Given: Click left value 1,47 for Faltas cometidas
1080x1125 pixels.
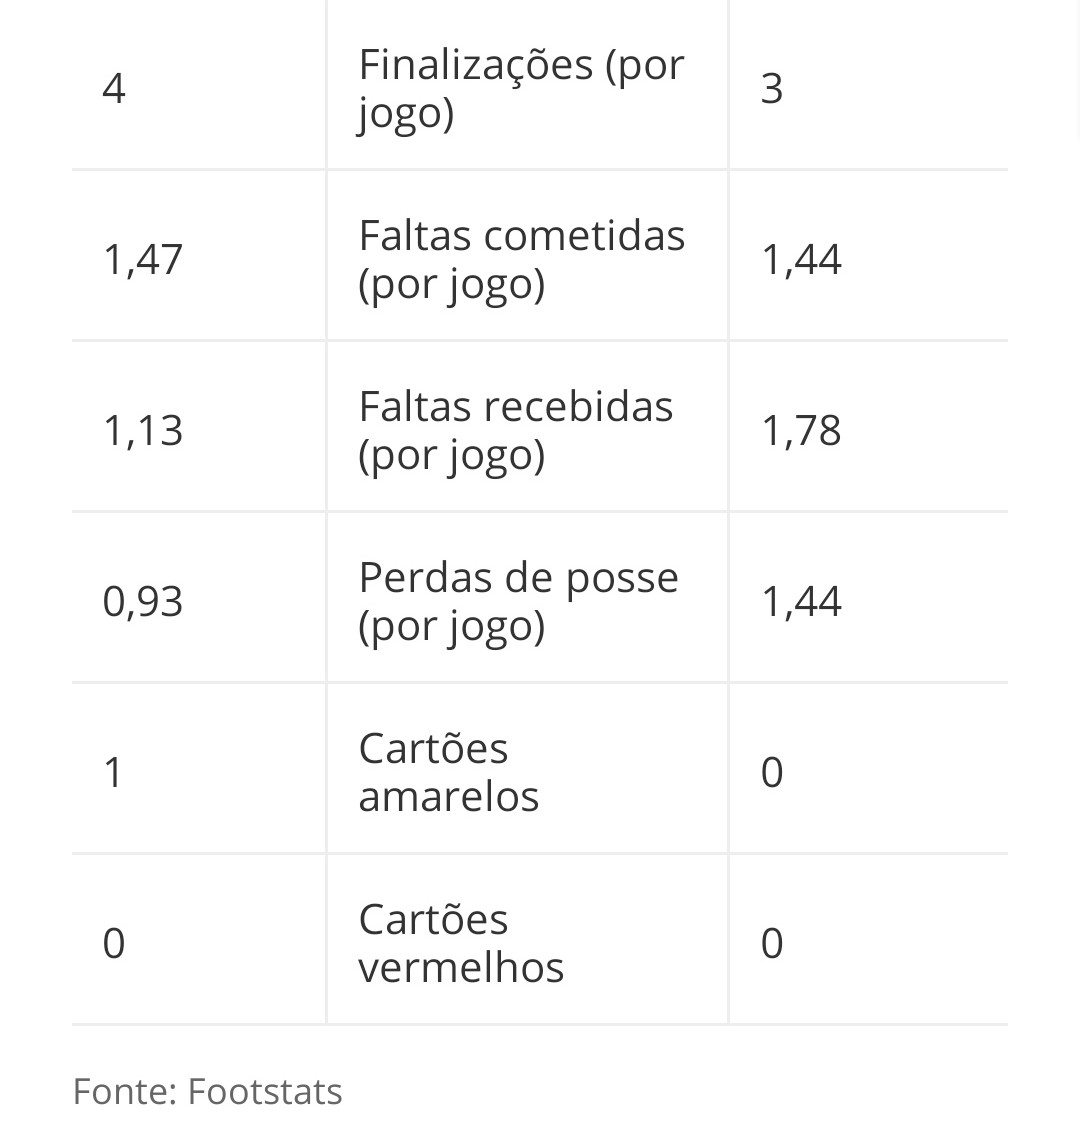Looking at the screenshot, I should tap(143, 260).
